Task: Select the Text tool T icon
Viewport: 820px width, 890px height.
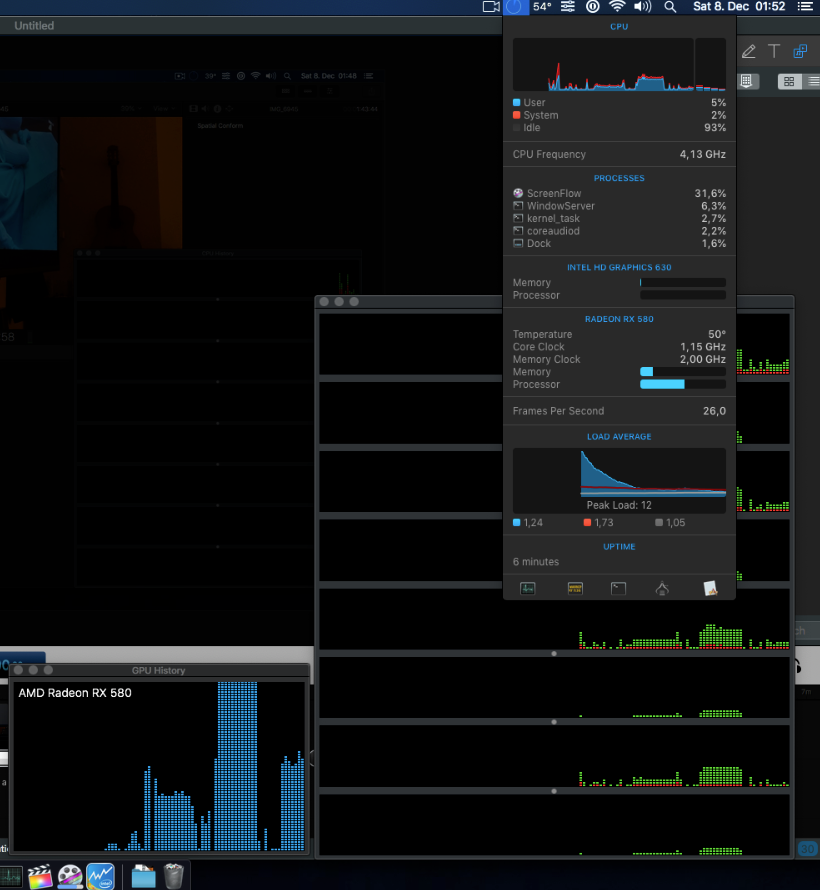Action: pos(773,51)
